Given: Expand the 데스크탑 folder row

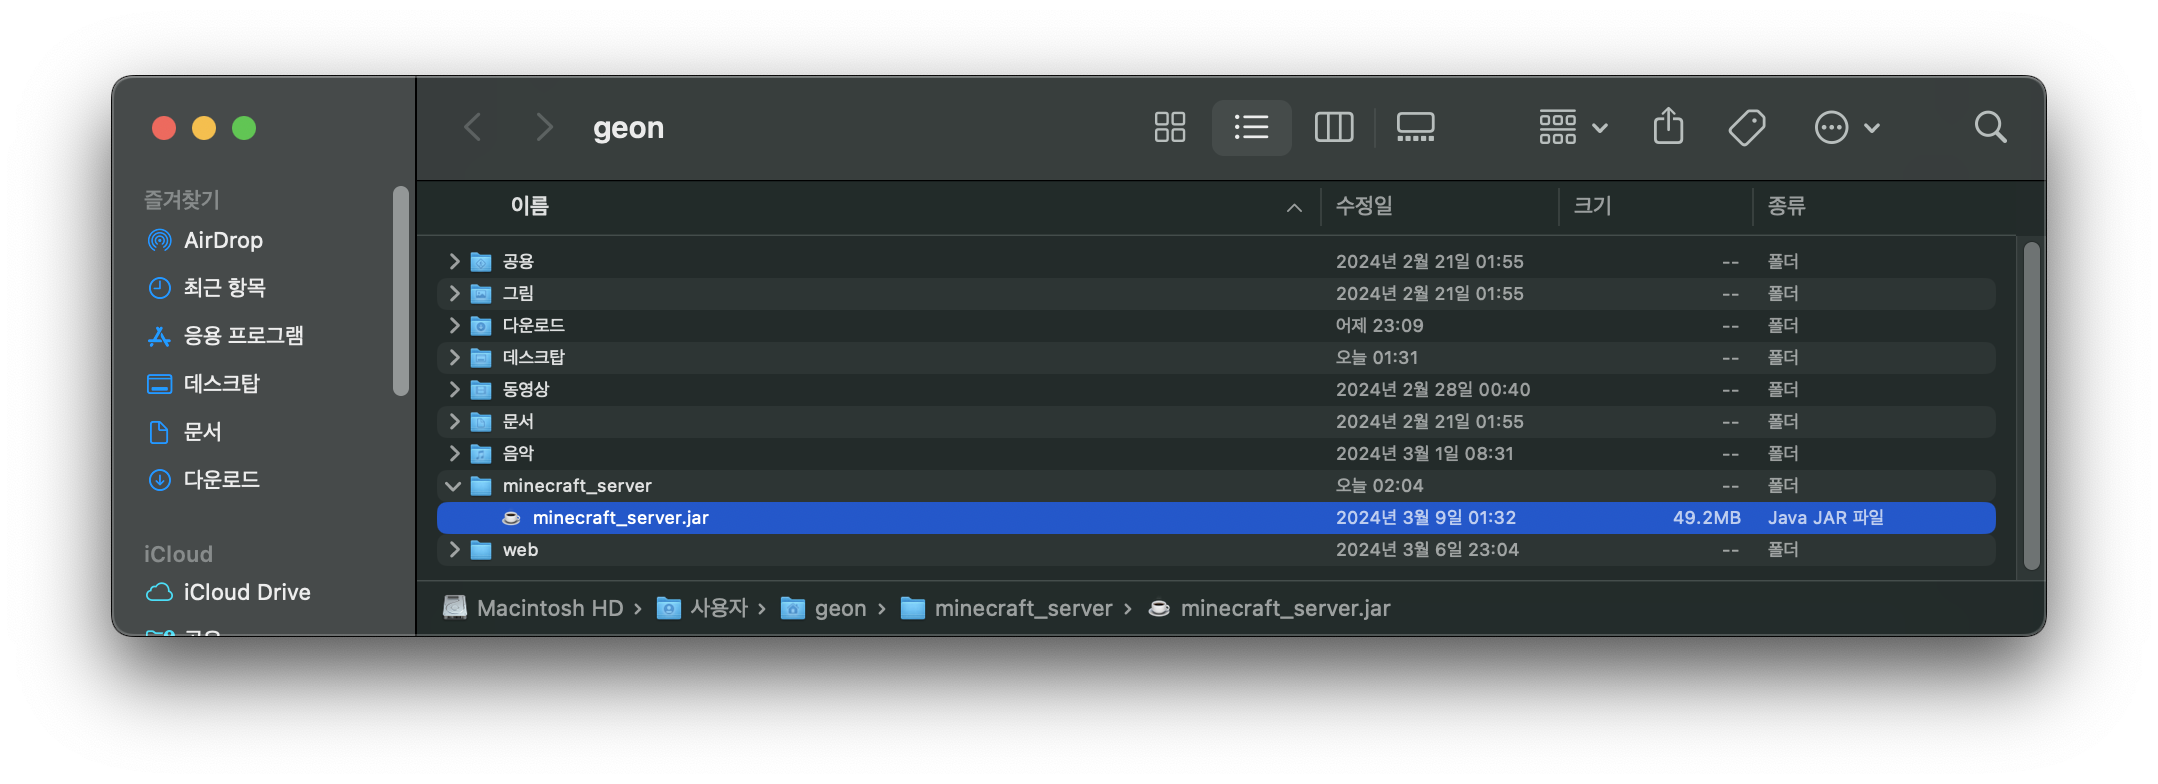Looking at the screenshot, I should pos(454,357).
